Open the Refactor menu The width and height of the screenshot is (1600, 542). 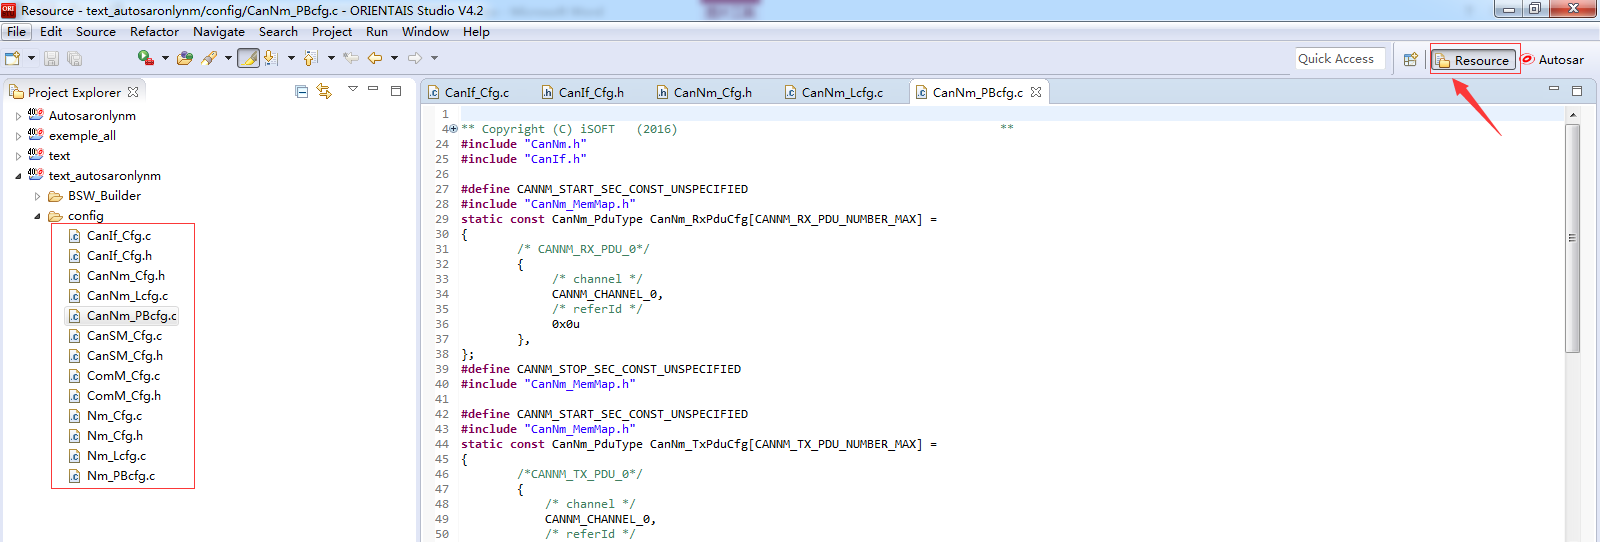coord(154,32)
